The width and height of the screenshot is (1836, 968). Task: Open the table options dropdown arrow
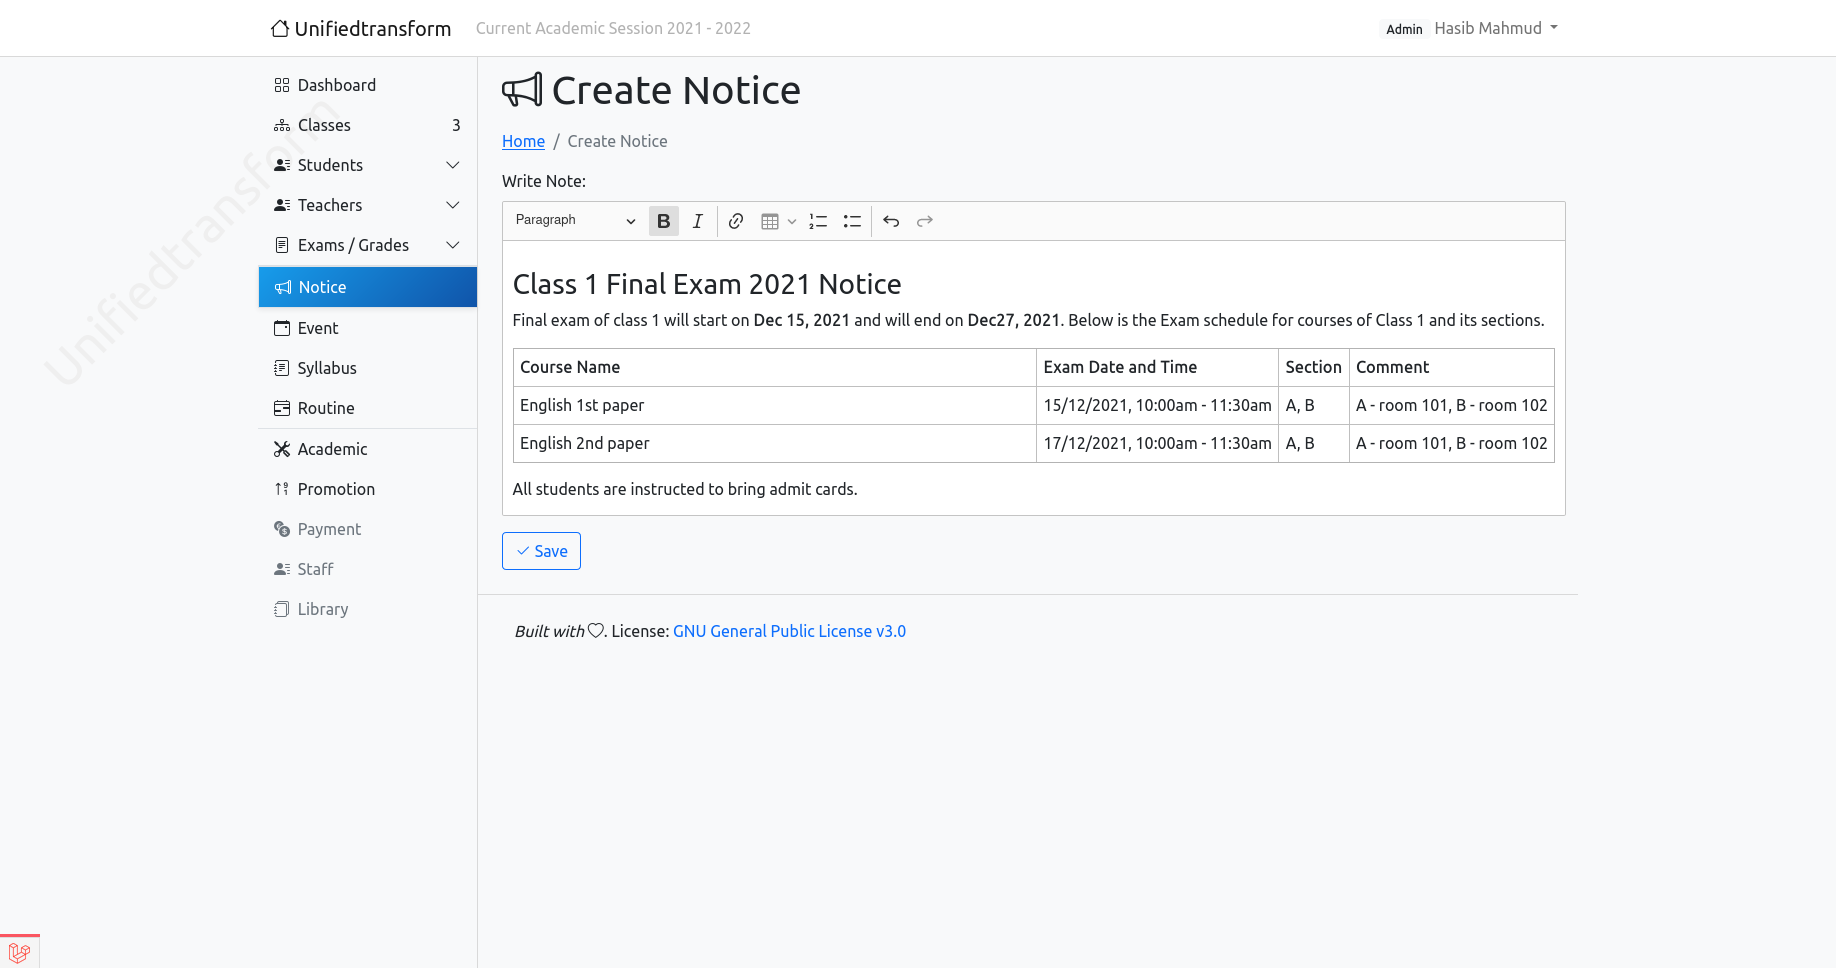pyautogui.click(x=792, y=221)
